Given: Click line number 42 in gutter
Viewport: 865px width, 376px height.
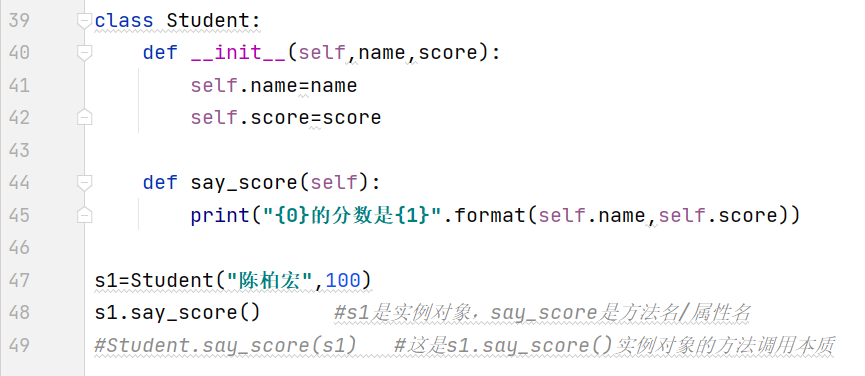Looking at the screenshot, I should pos(20,117).
